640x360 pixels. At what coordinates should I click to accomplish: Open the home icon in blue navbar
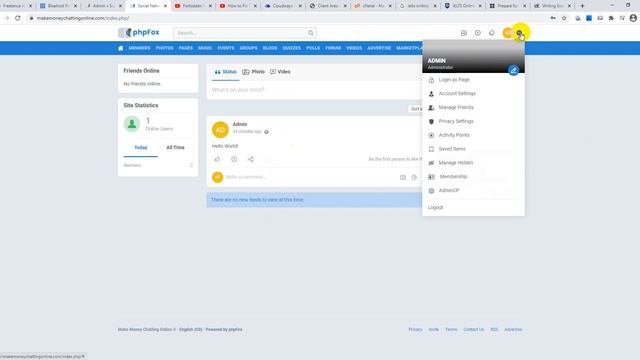coord(120,48)
